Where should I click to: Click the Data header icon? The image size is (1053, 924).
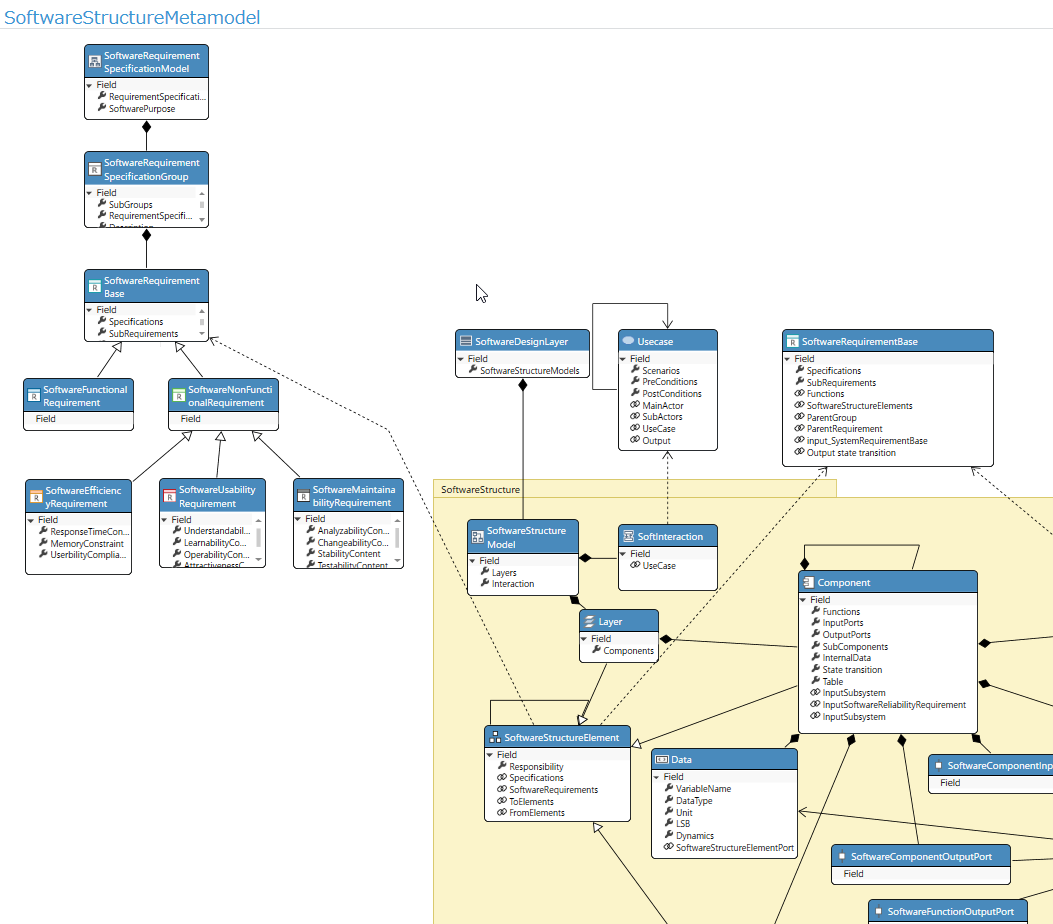(x=662, y=759)
